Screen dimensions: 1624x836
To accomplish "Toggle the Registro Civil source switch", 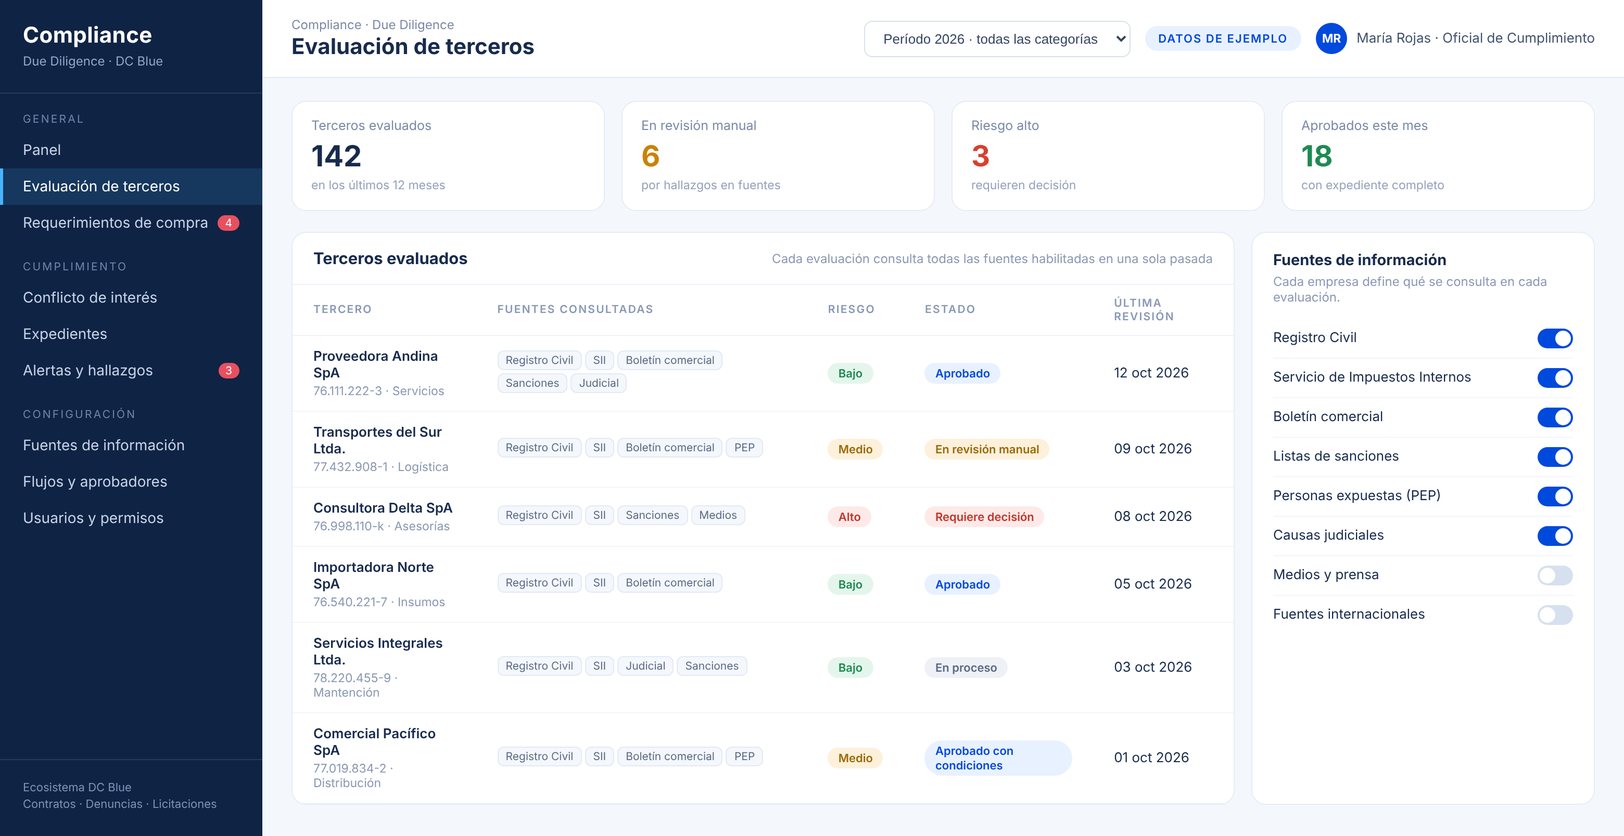I will [x=1555, y=338].
